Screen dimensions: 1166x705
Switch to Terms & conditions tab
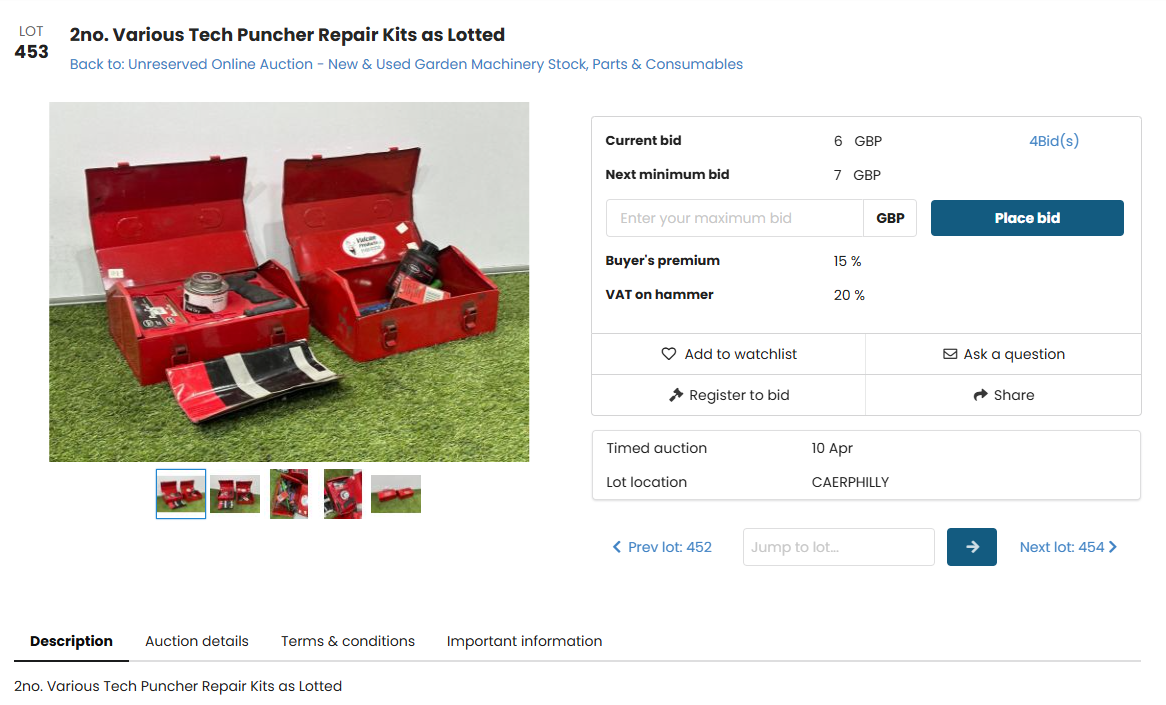click(x=347, y=641)
